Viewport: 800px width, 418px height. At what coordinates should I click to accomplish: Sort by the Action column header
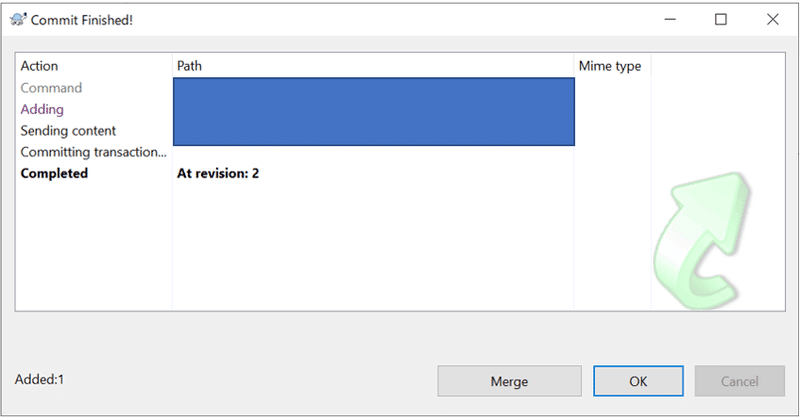pos(40,66)
